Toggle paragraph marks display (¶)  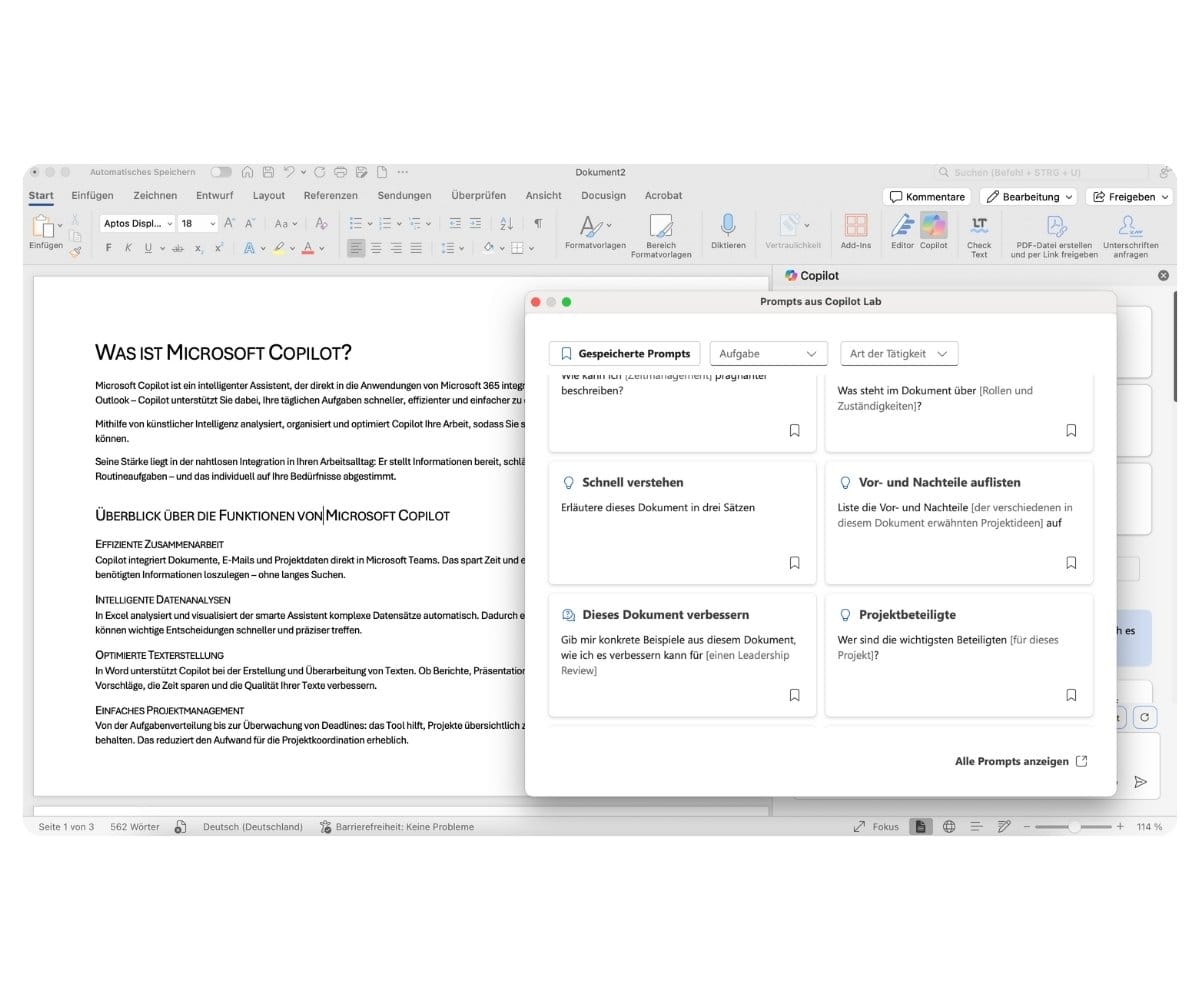(x=538, y=224)
